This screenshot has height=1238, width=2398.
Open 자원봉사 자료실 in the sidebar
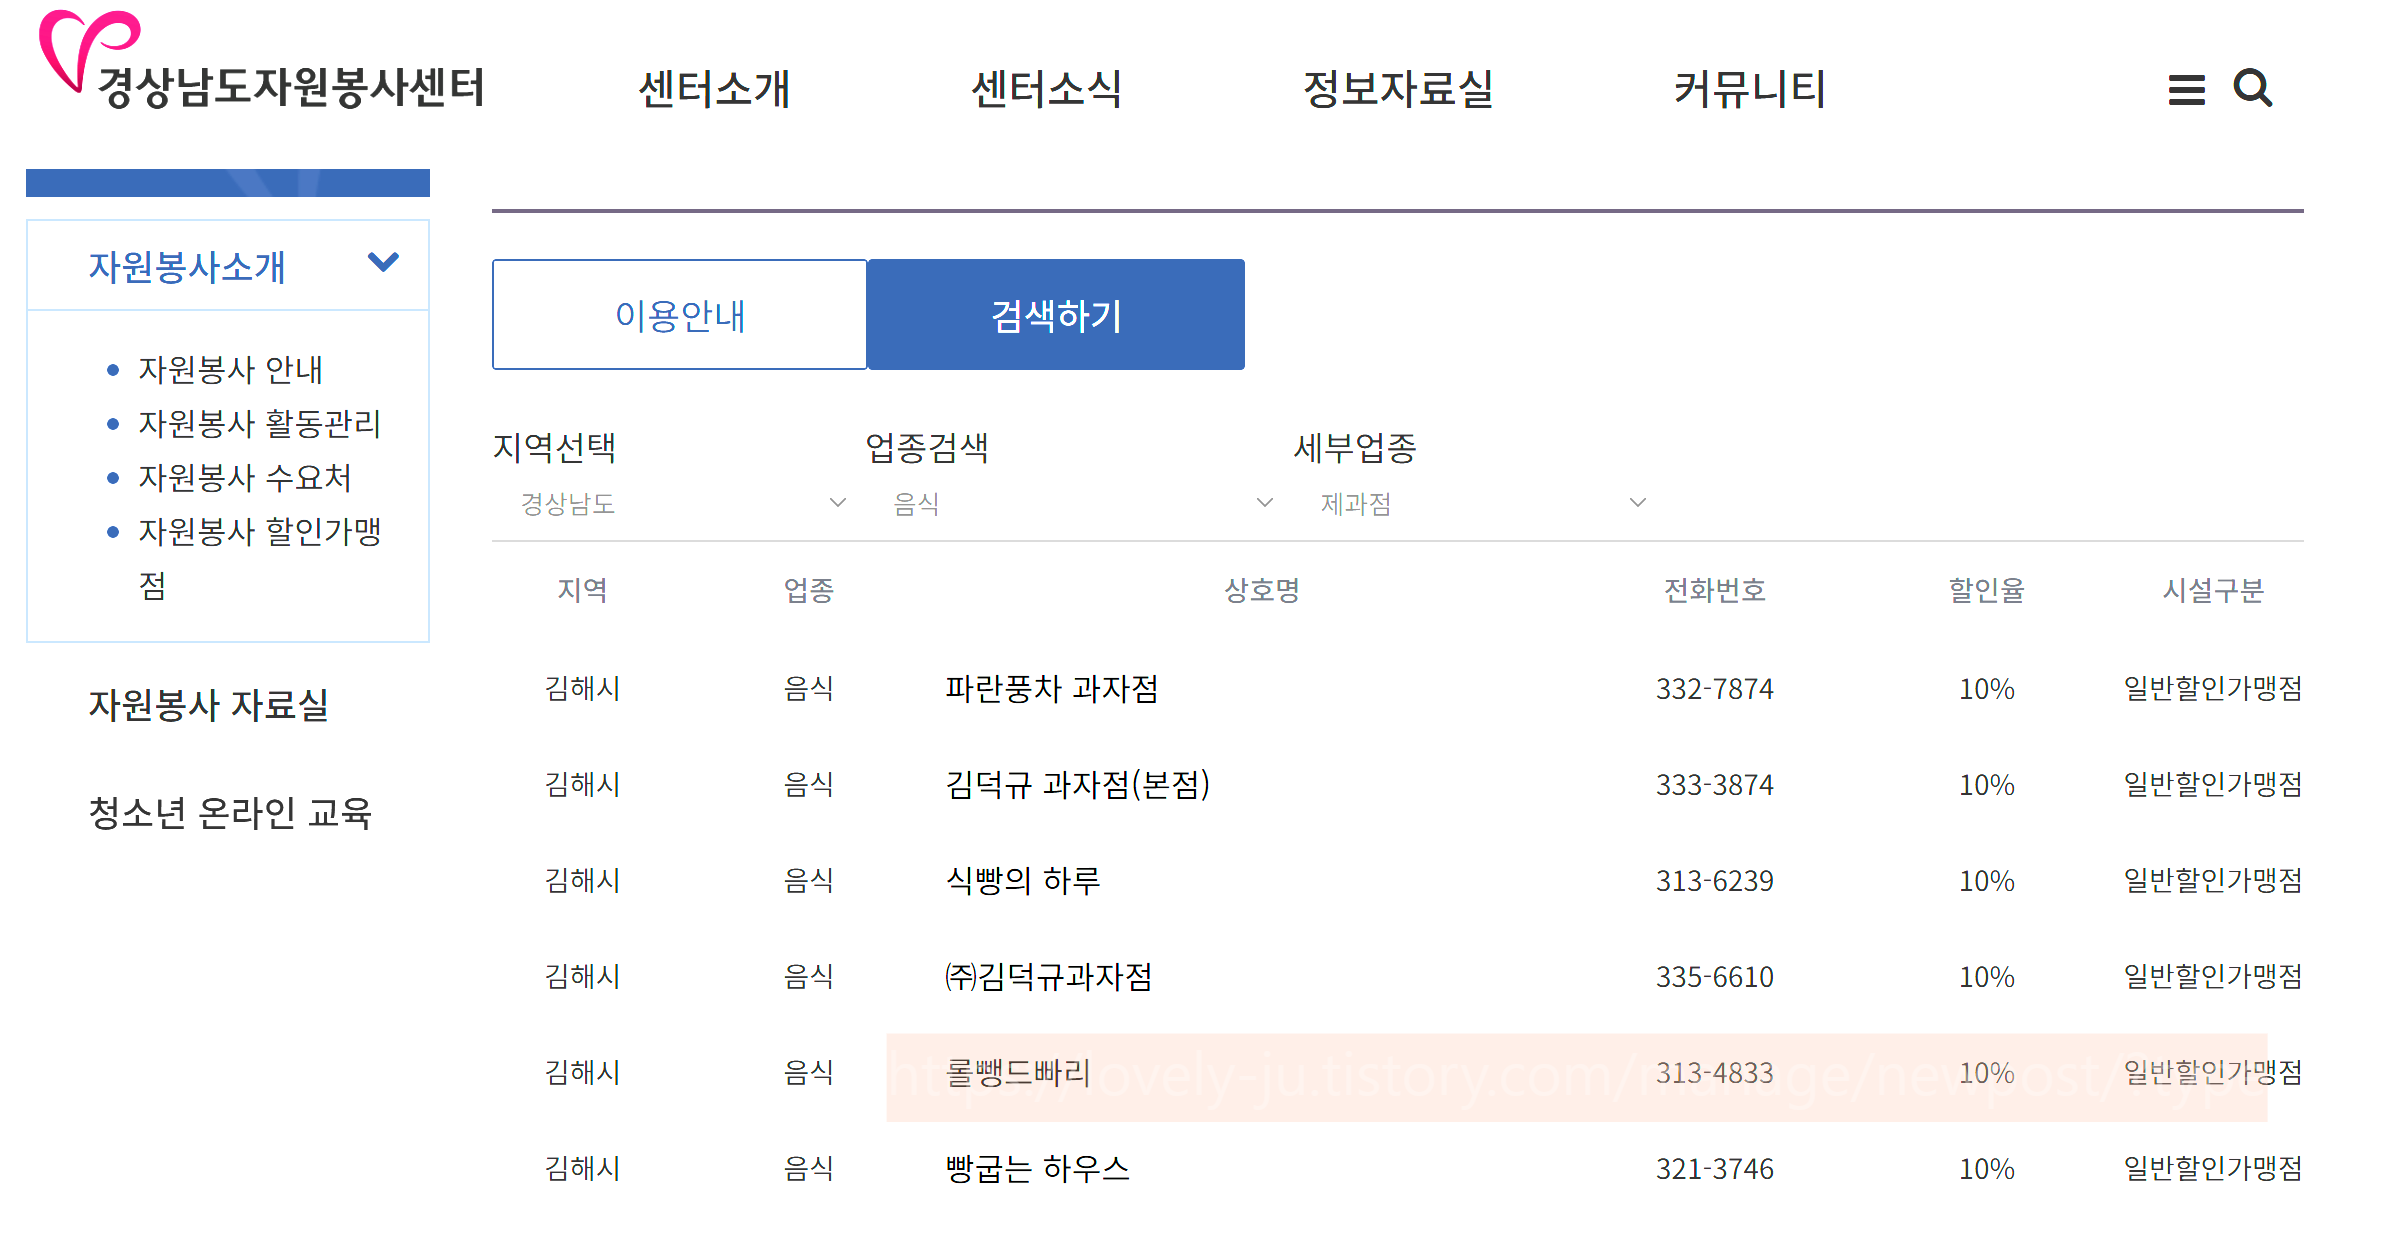pyautogui.click(x=209, y=705)
